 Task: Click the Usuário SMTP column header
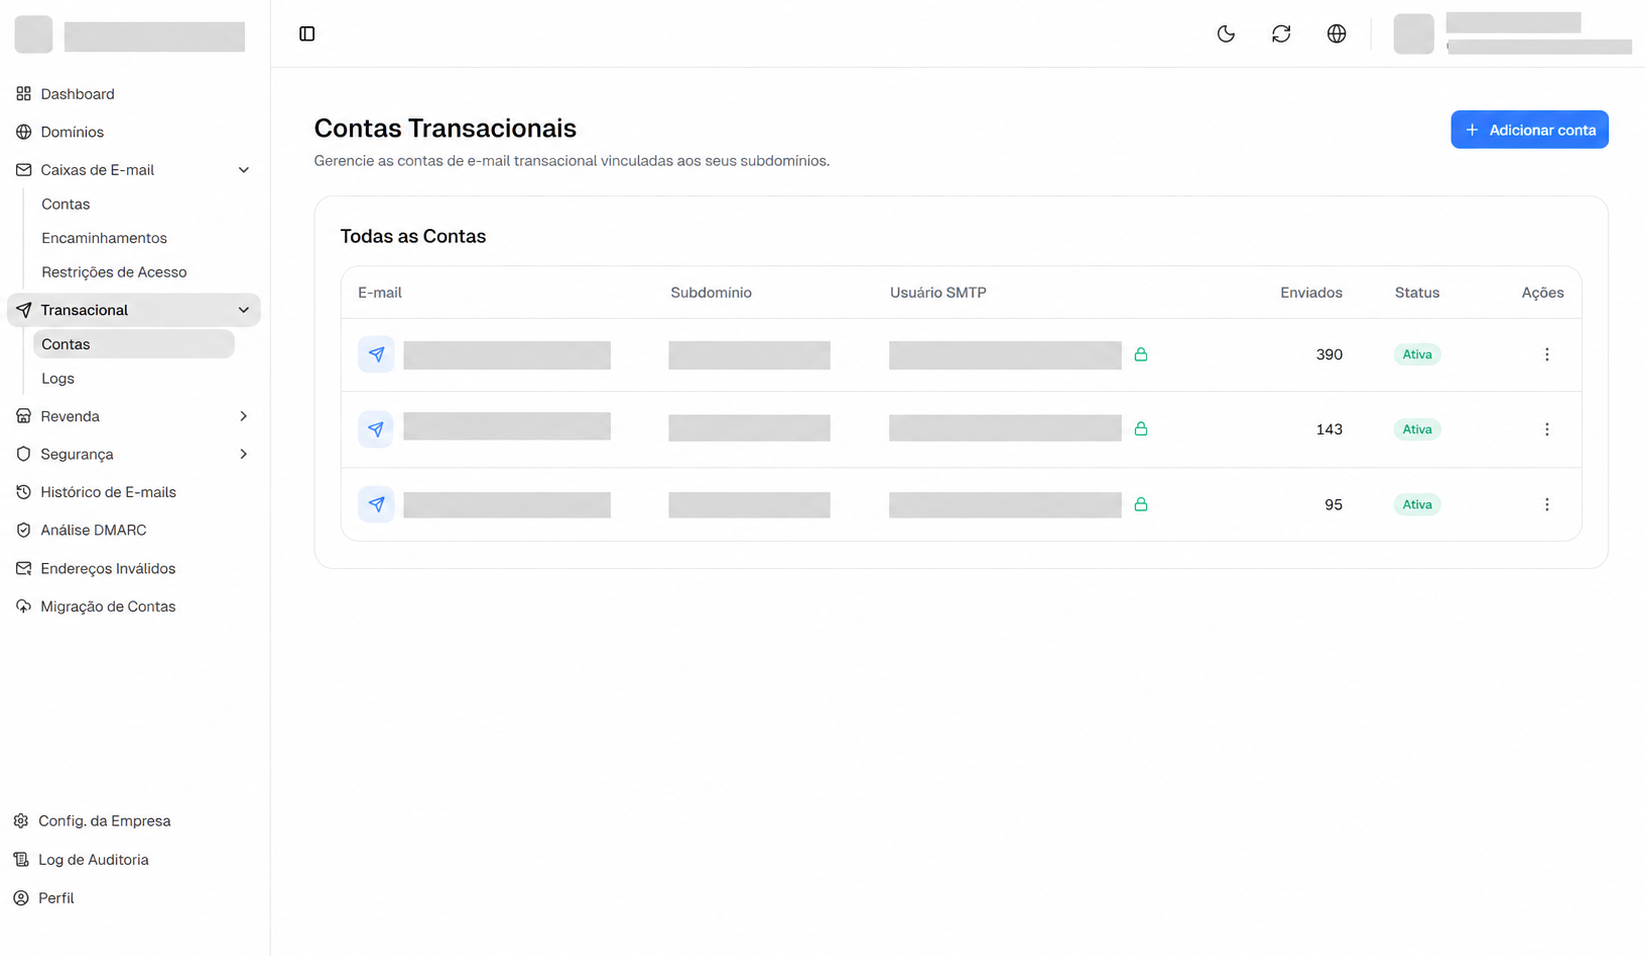(x=938, y=293)
